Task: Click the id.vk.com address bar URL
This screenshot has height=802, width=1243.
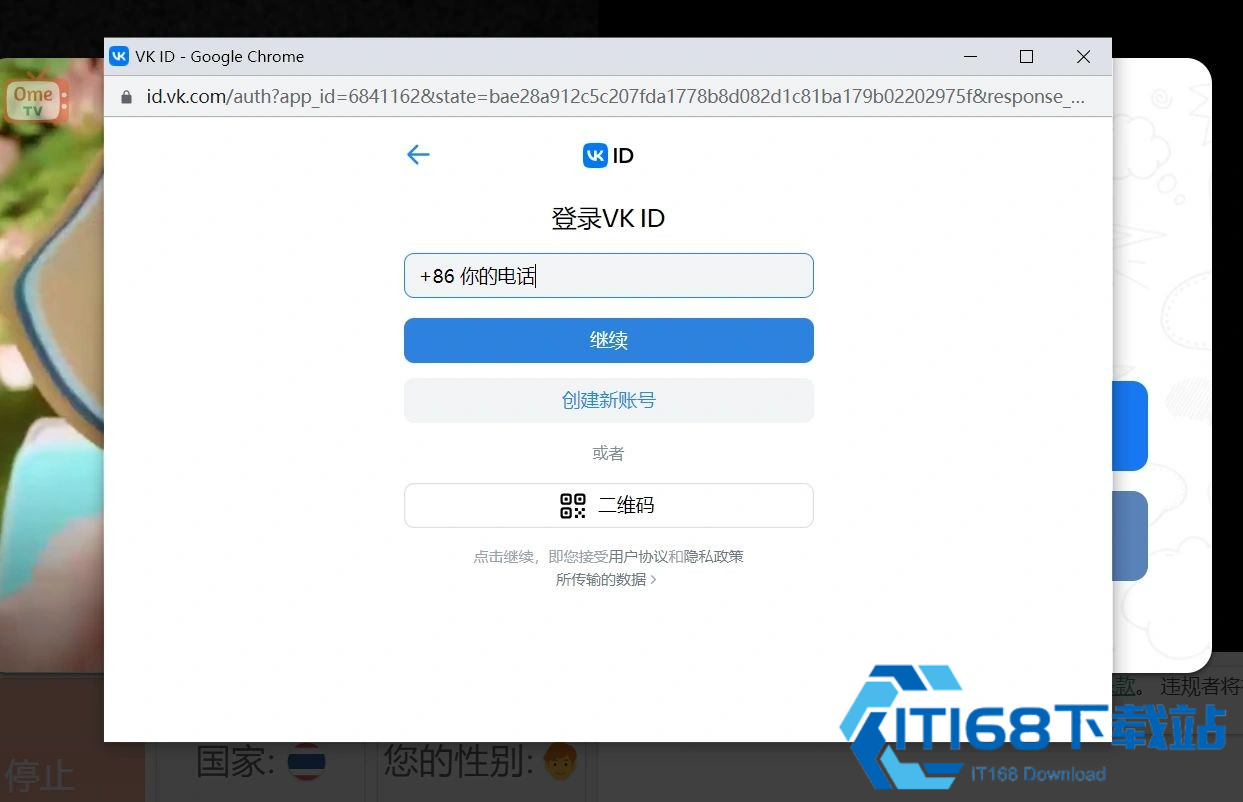Action: pos(615,97)
